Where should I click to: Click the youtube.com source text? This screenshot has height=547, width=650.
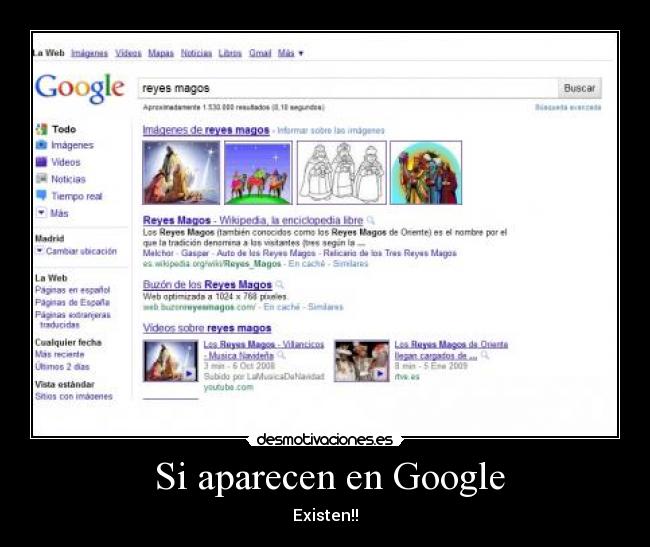[228, 387]
